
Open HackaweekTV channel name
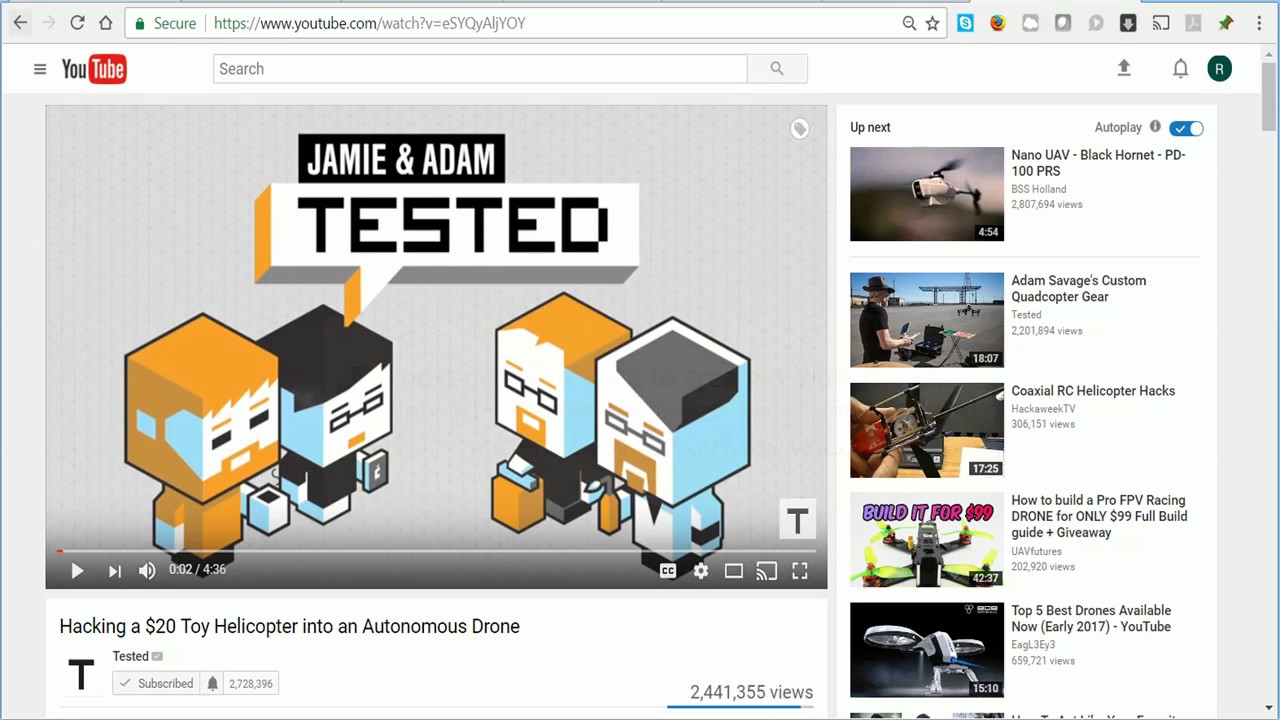pyautogui.click(x=1043, y=408)
